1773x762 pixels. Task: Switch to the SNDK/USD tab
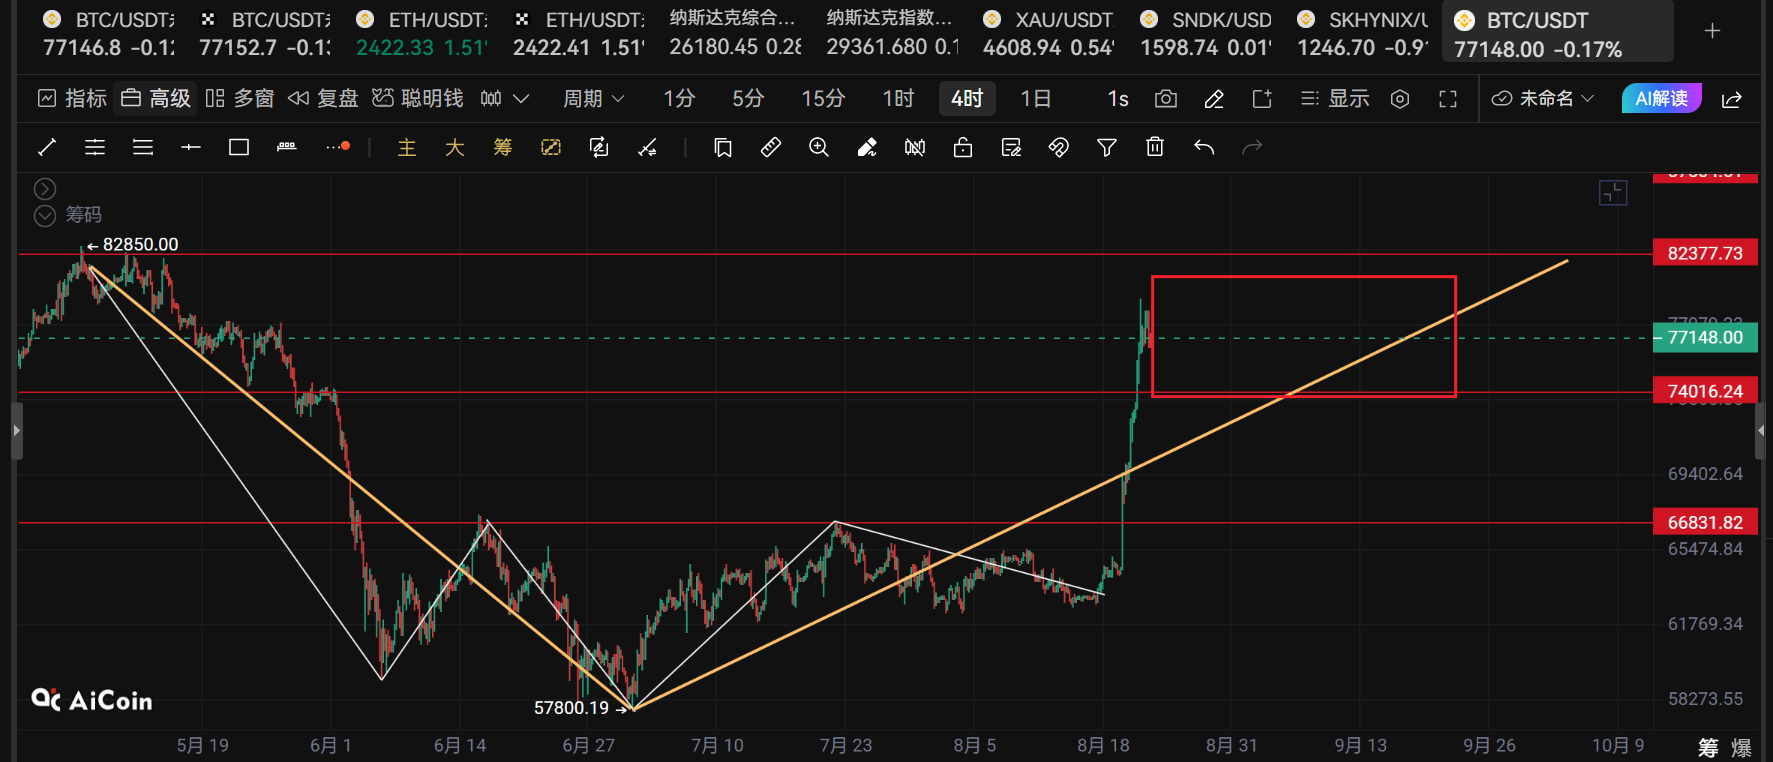pos(1206,33)
